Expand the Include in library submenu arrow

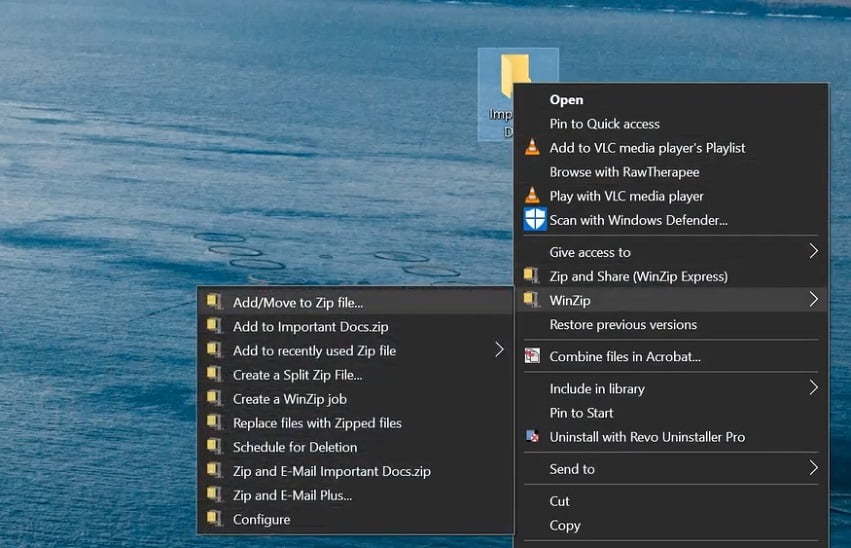[x=813, y=387]
